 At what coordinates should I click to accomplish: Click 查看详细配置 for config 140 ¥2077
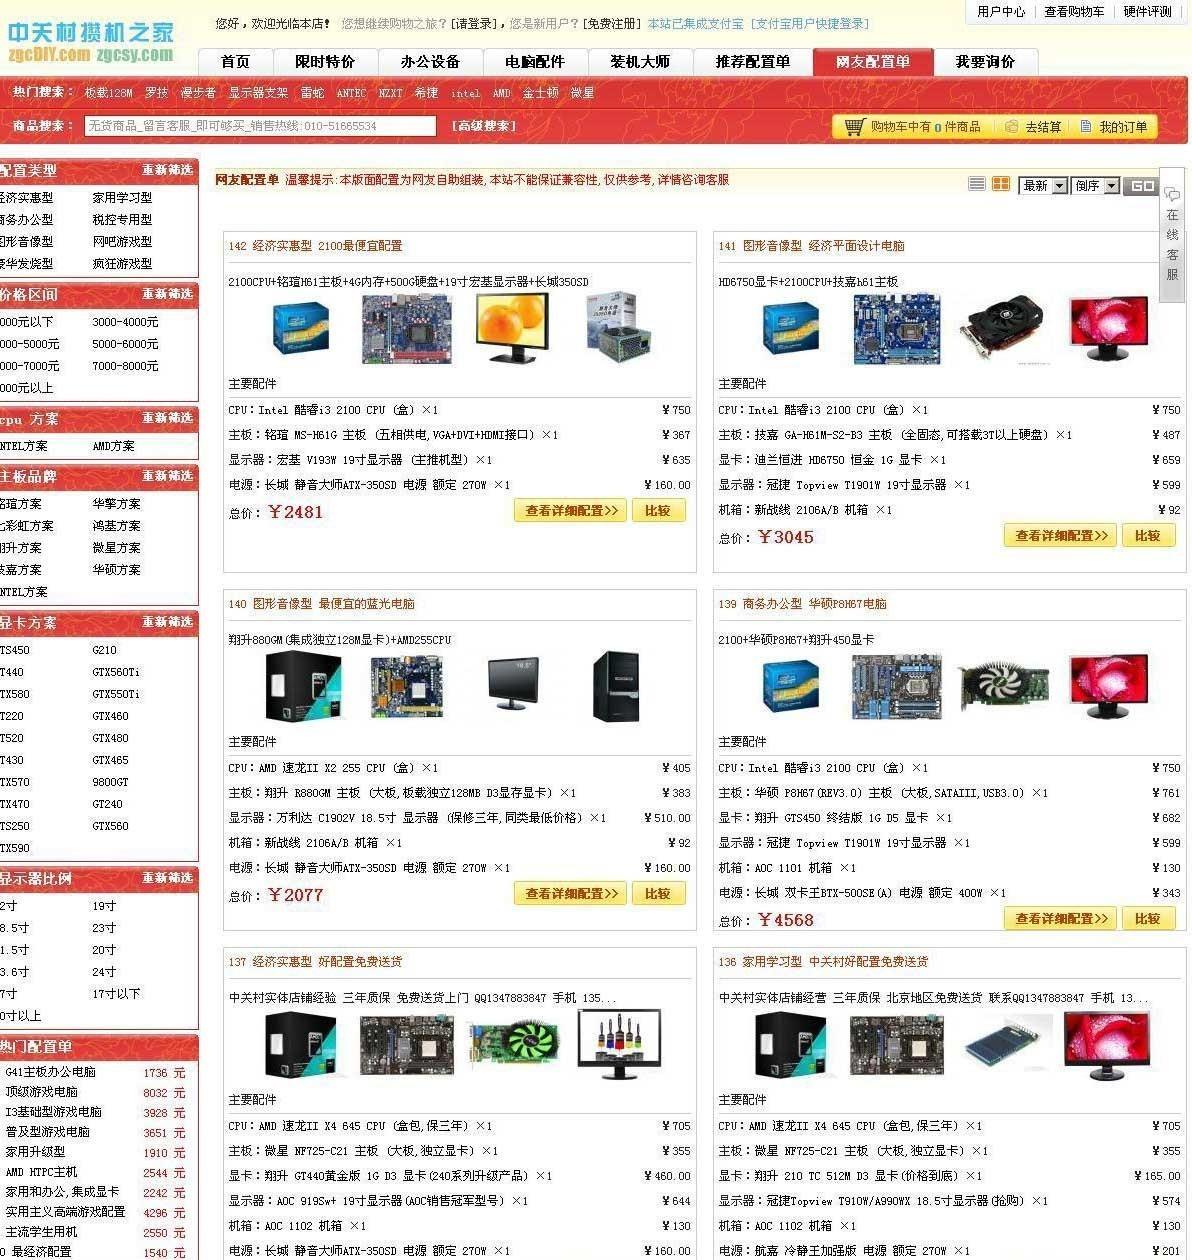click(x=571, y=893)
